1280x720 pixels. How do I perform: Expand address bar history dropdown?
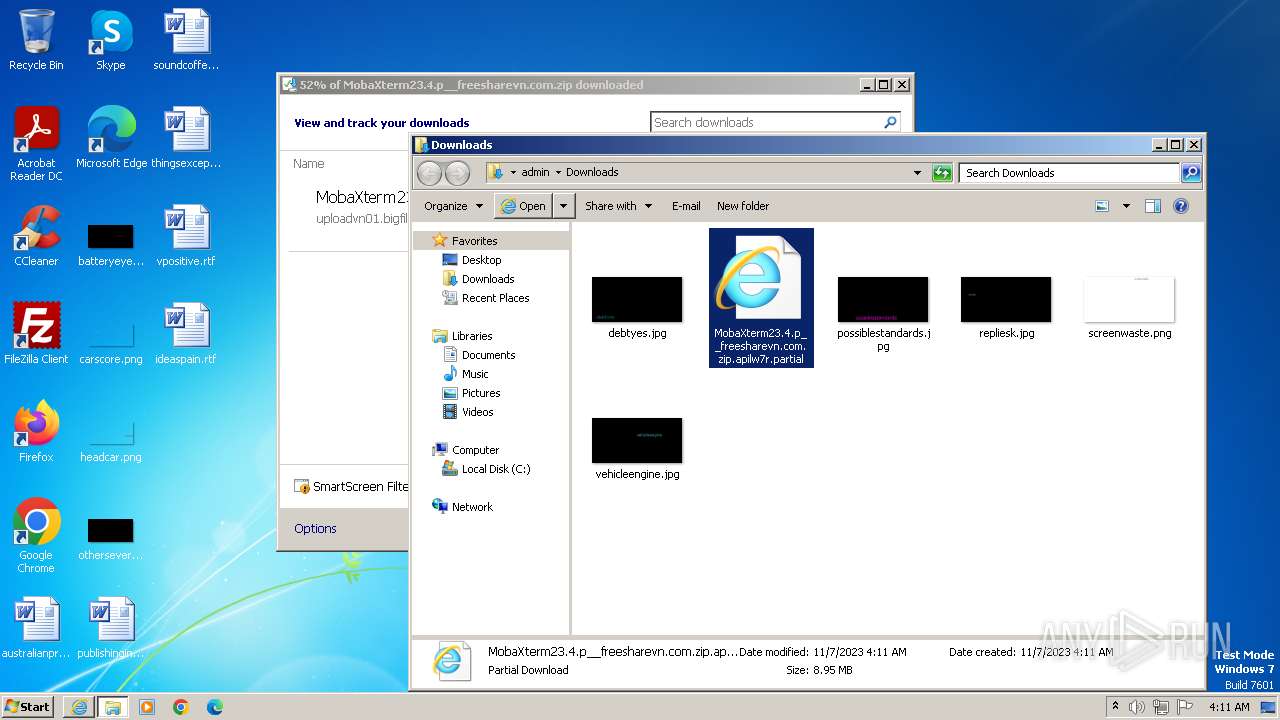917,173
